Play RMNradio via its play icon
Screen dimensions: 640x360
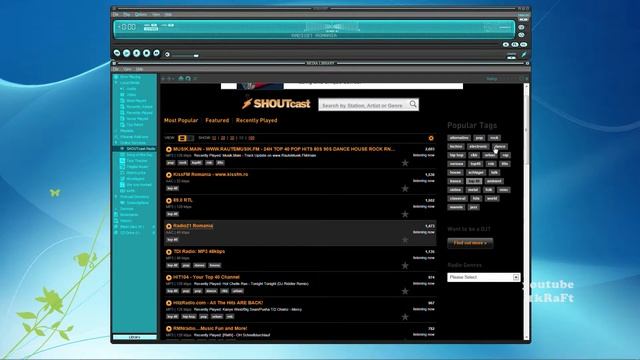[169, 329]
